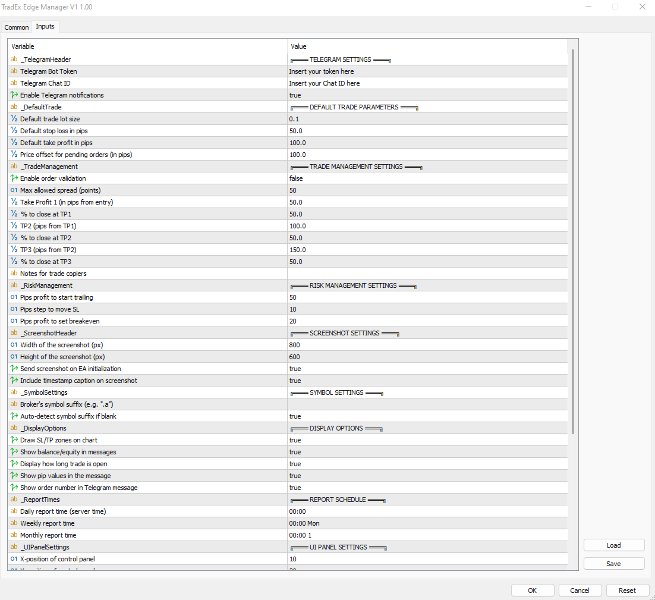The width and height of the screenshot is (655, 600).
Task: Click the Value column header
Action: [x=427, y=46]
